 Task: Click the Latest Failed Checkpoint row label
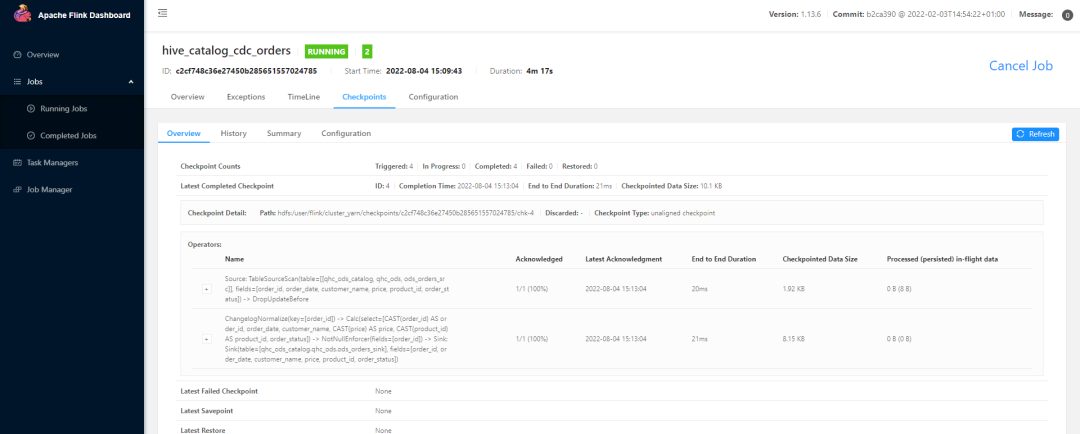[x=219, y=391]
